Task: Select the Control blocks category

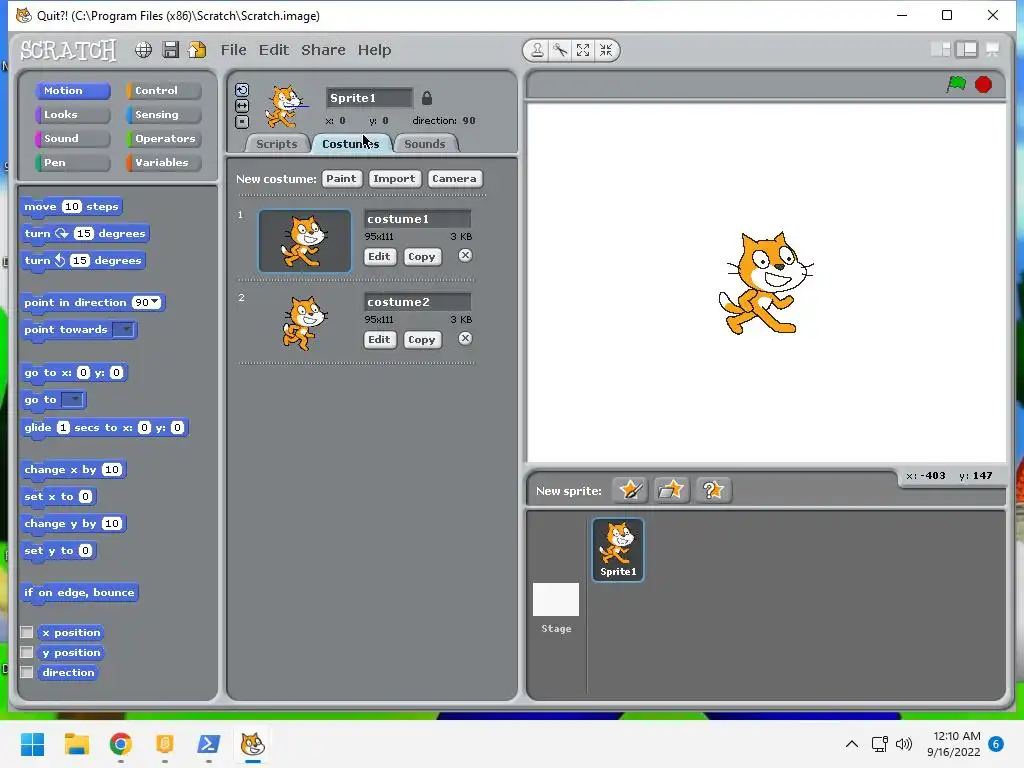Action: point(164,91)
